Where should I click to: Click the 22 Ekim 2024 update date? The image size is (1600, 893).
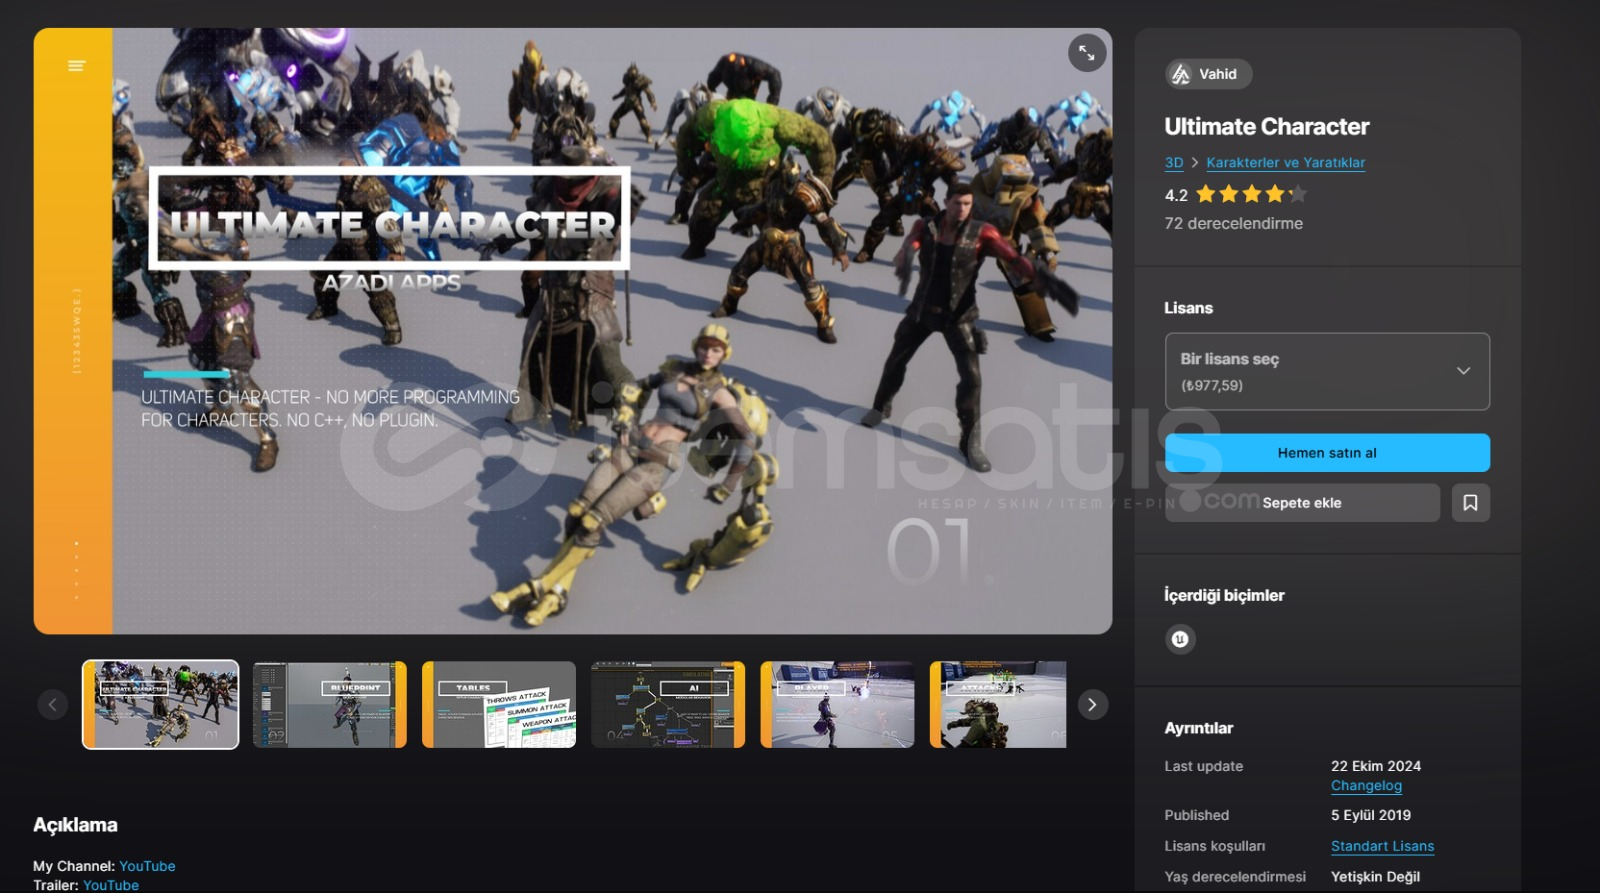1376,766
